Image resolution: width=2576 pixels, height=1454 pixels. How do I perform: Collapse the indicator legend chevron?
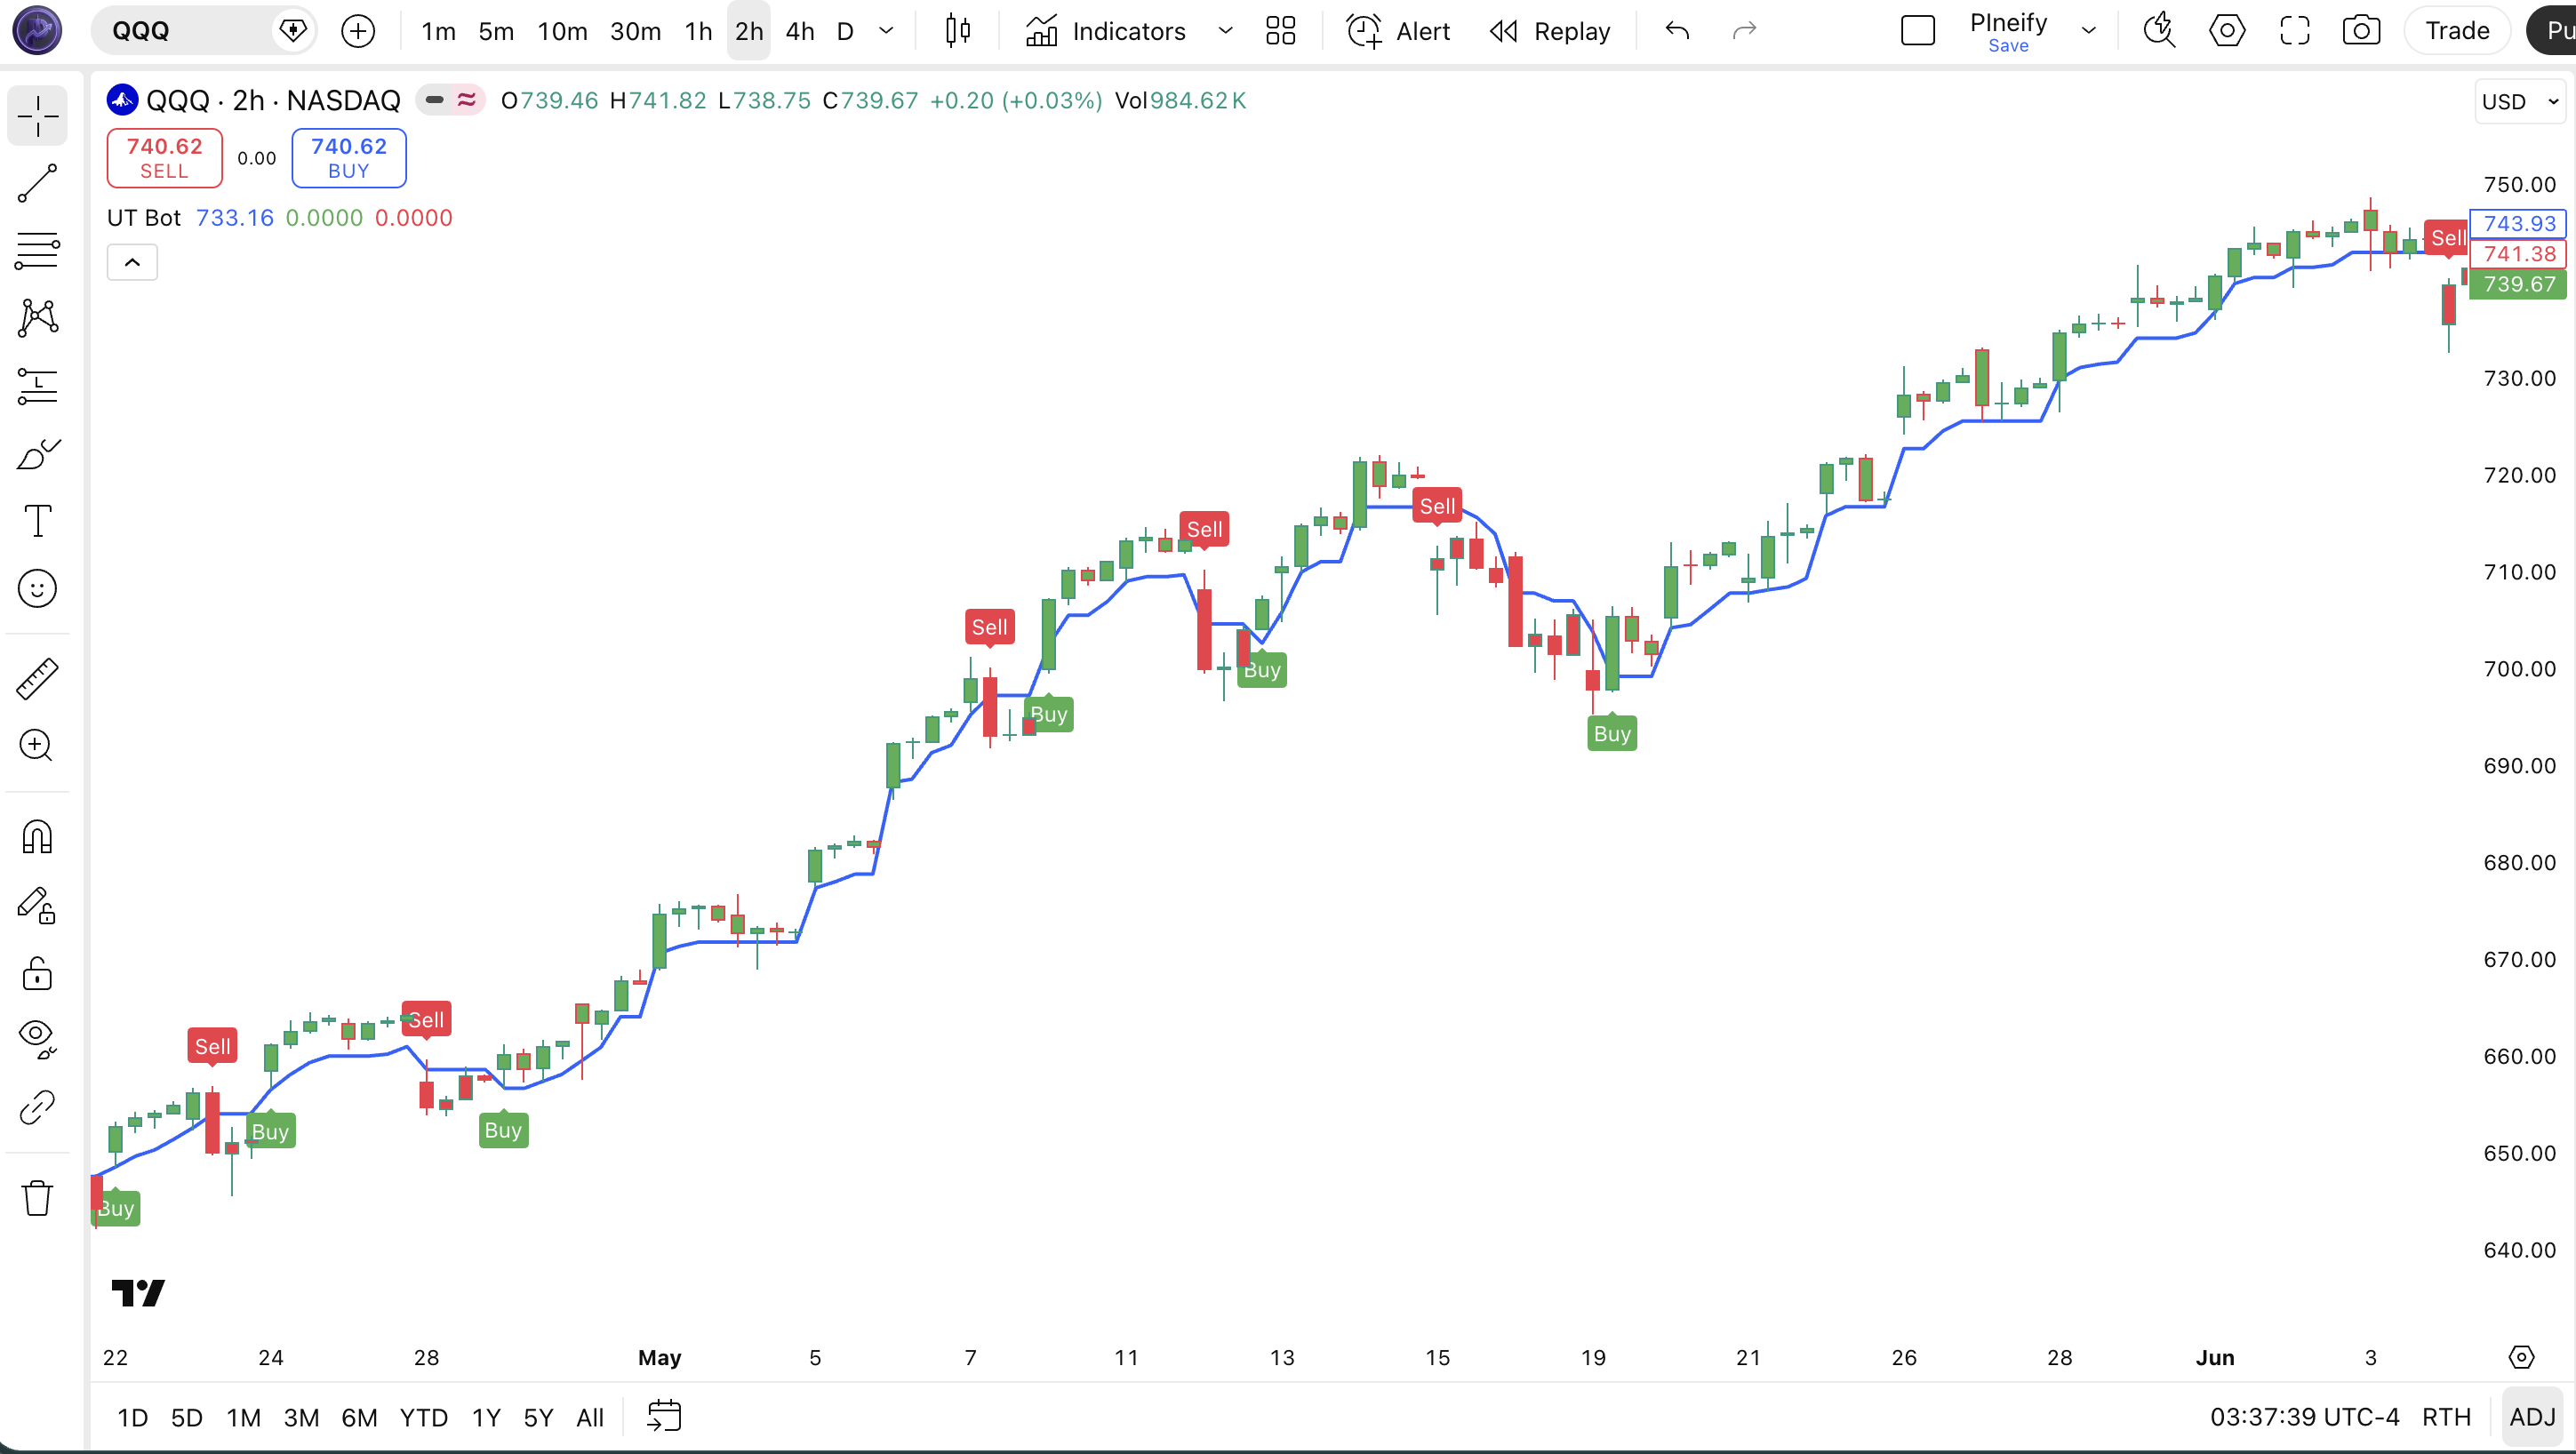tap(132, 263)
